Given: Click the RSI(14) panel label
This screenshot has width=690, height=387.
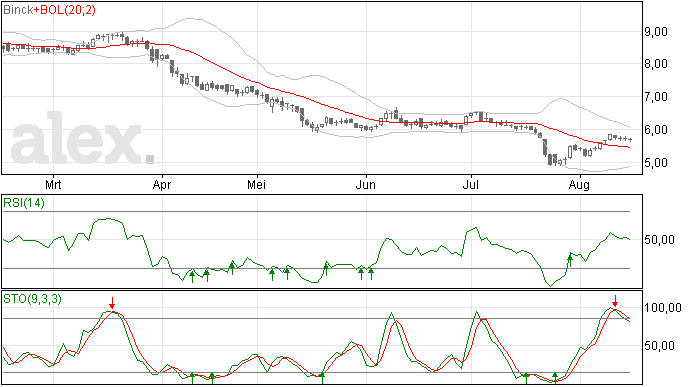Looking at the screenshot, I should click(x=24, y=203).
